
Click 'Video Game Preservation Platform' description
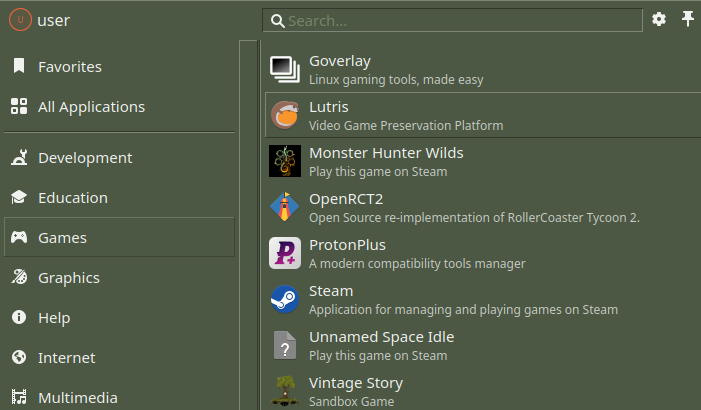click(x=406, y=126)
